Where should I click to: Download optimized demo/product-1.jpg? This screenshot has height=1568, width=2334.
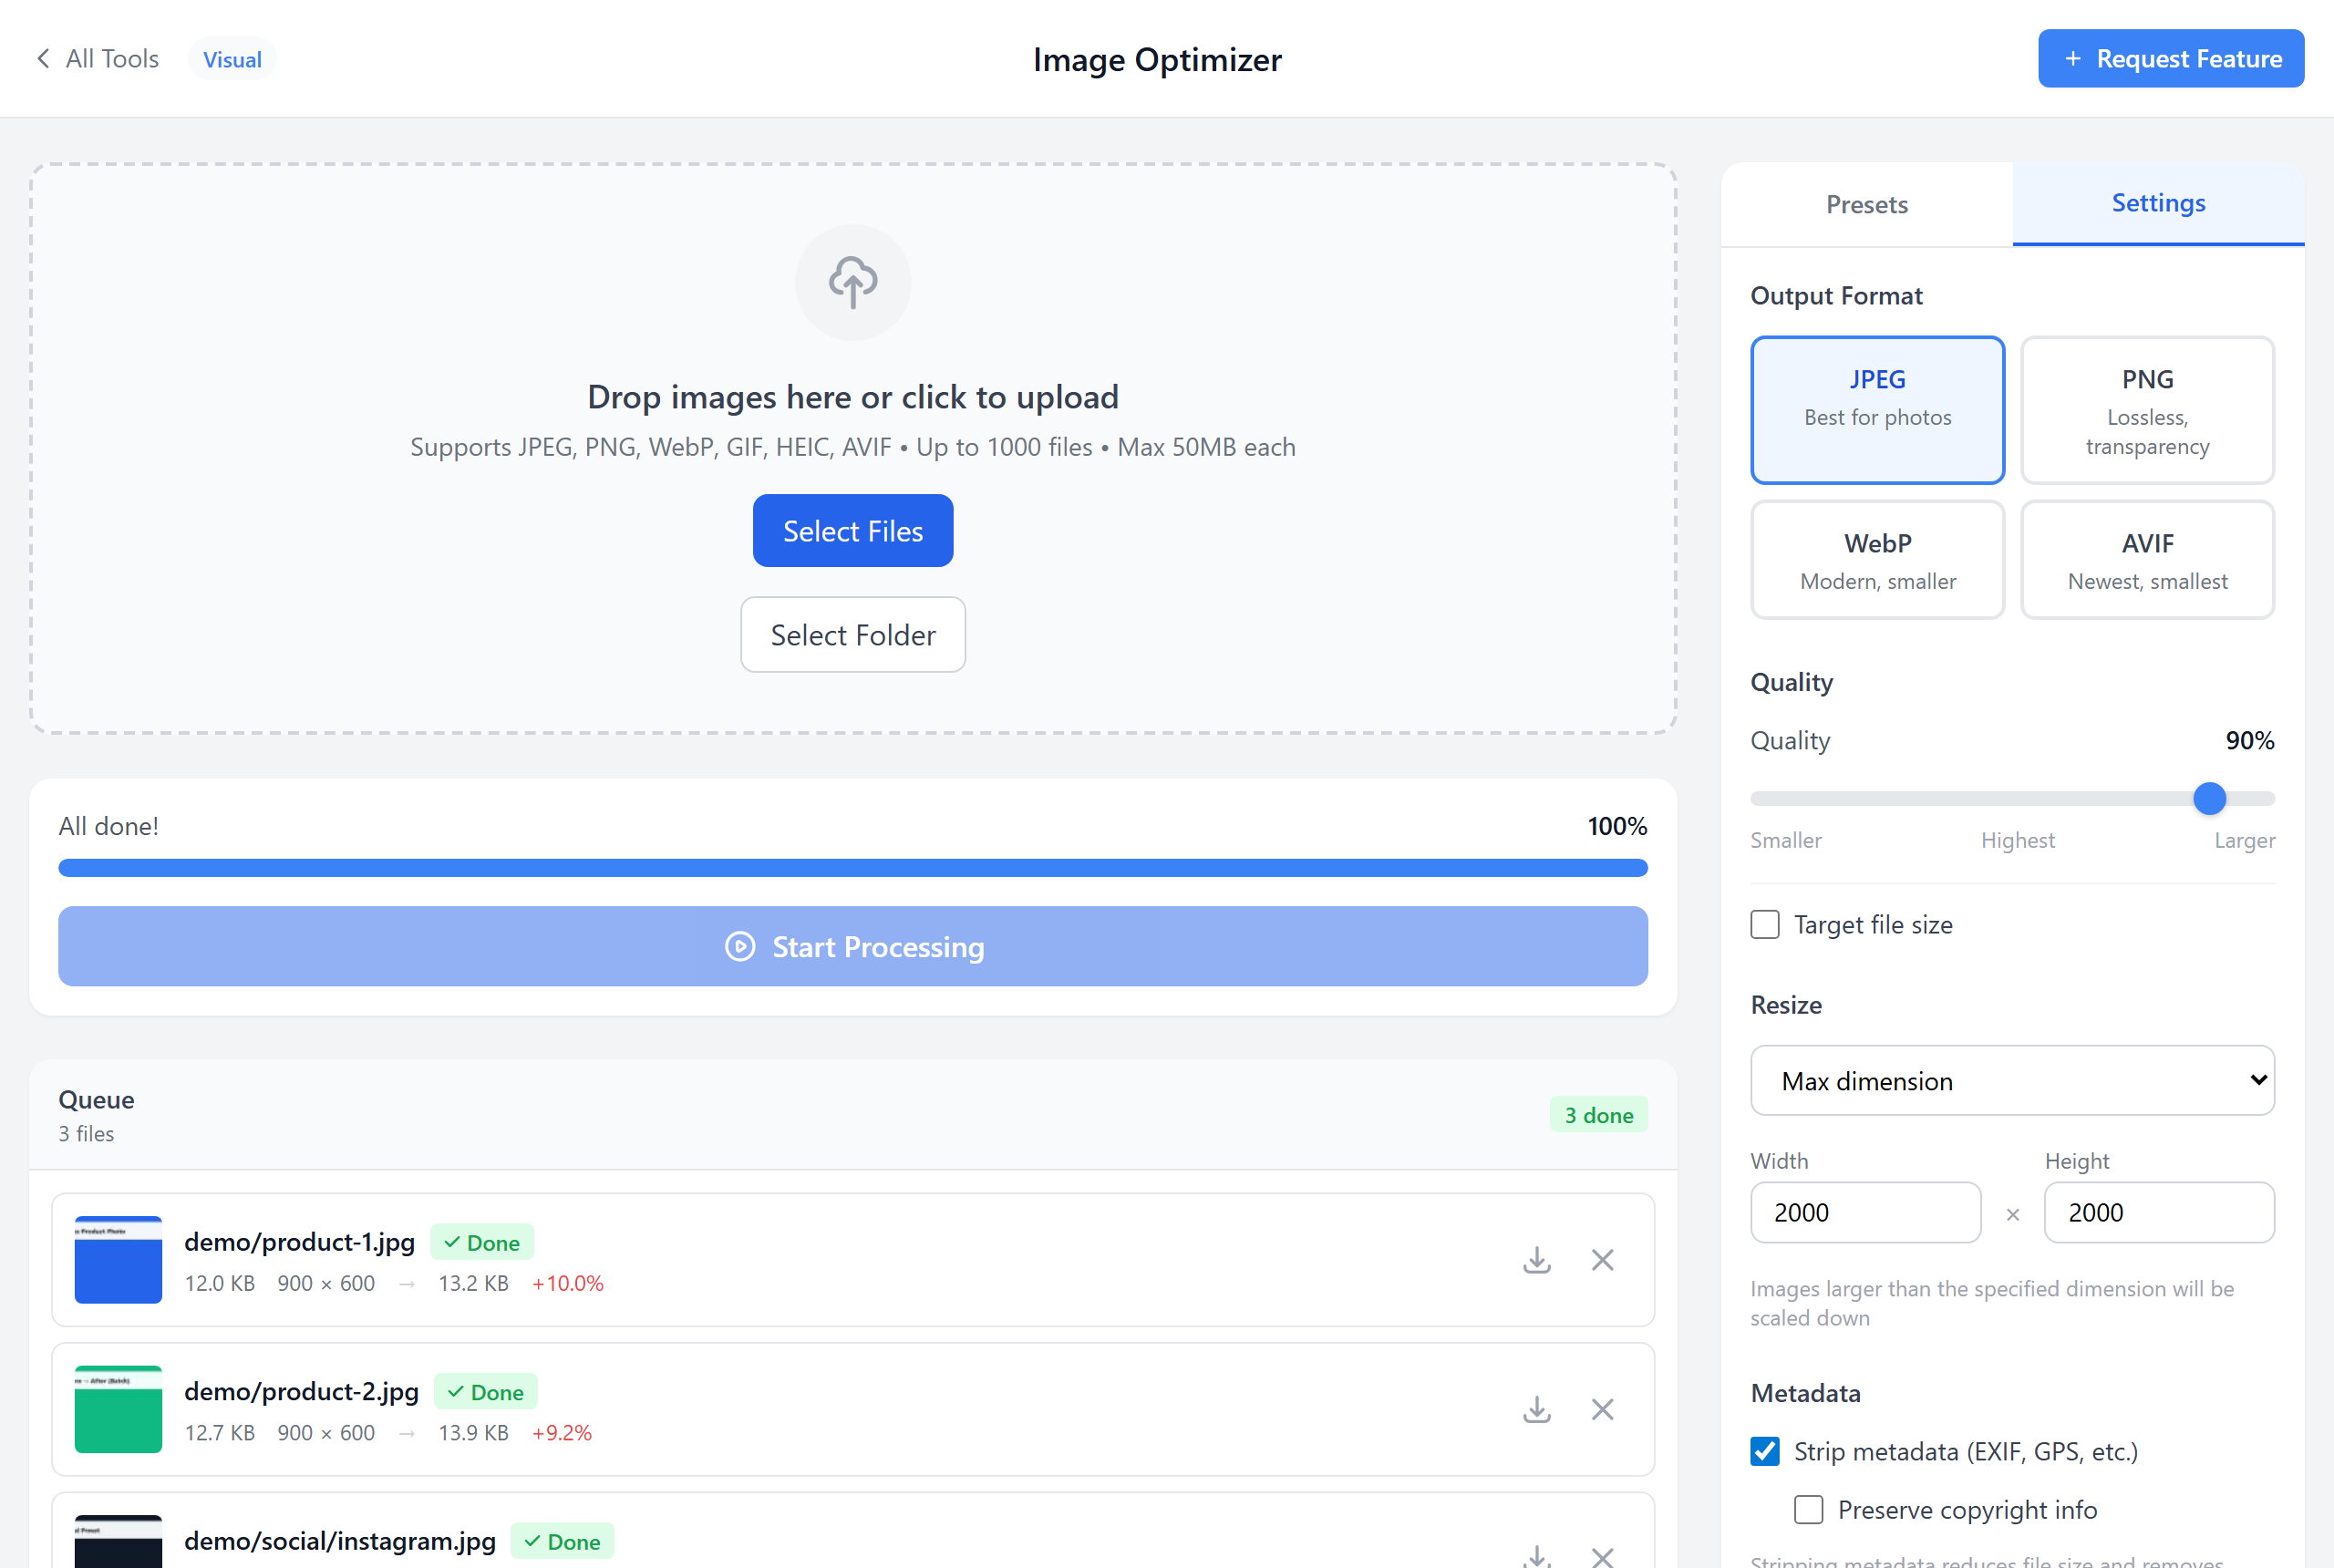tap(1537, 1260)
